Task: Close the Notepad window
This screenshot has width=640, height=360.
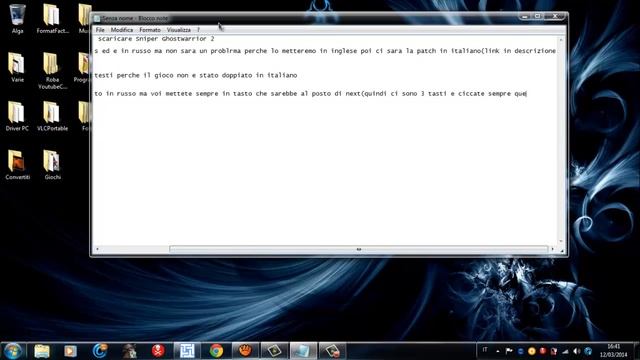Action: [555, 16]
